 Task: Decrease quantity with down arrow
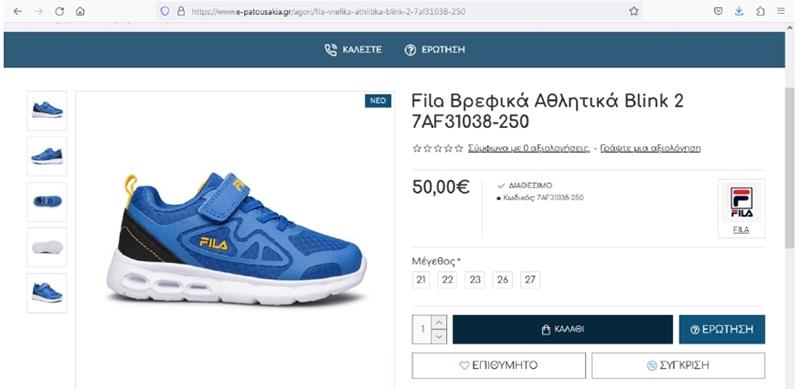(439, 336)
